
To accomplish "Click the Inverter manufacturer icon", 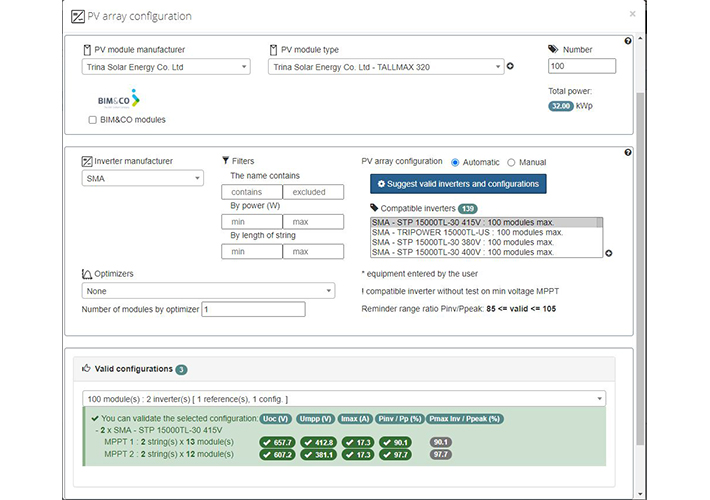I will [86, 161].
